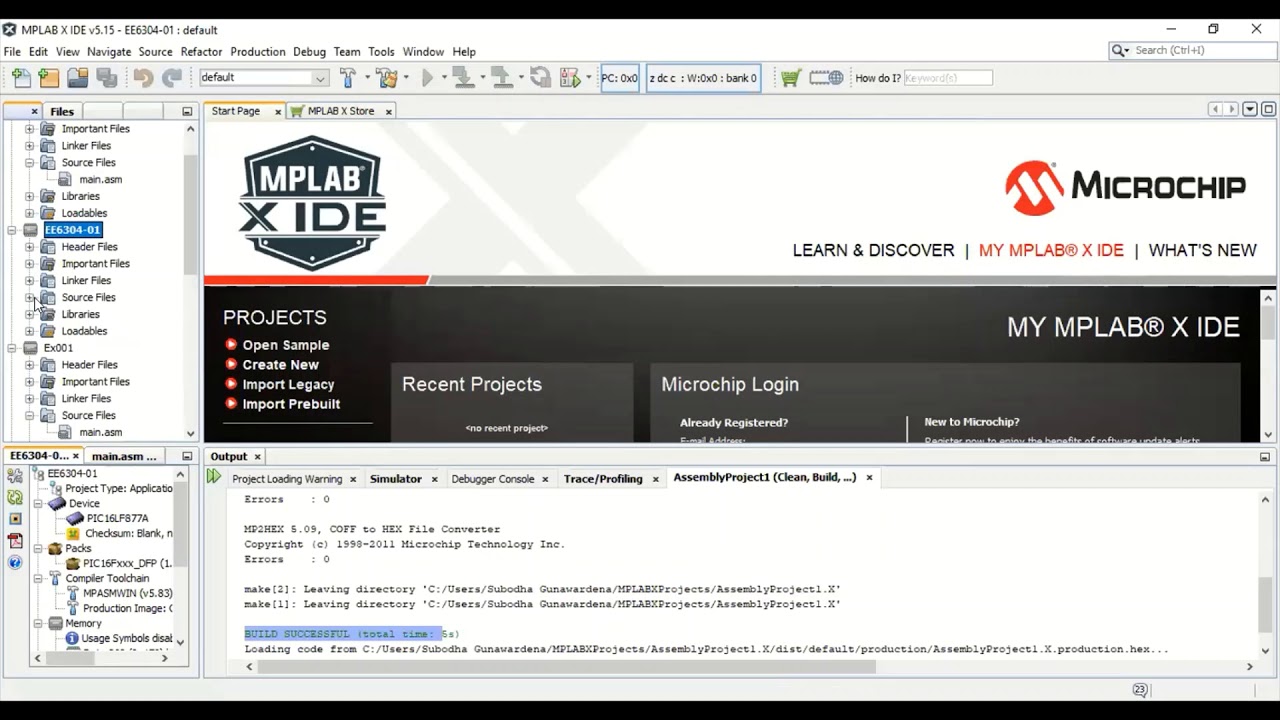Click Open Sample link
Viewport: 1280px width, 720px height.
285,345
